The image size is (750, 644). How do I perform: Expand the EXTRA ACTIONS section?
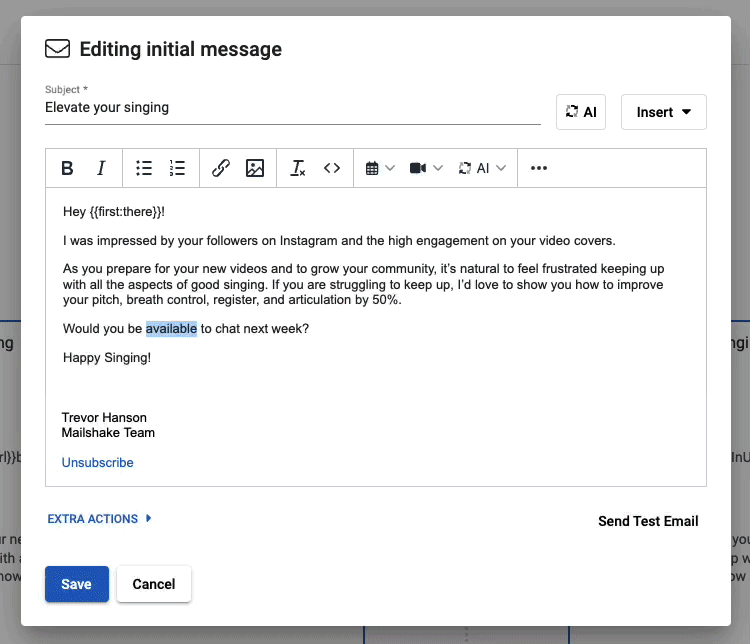pos(99,519)
